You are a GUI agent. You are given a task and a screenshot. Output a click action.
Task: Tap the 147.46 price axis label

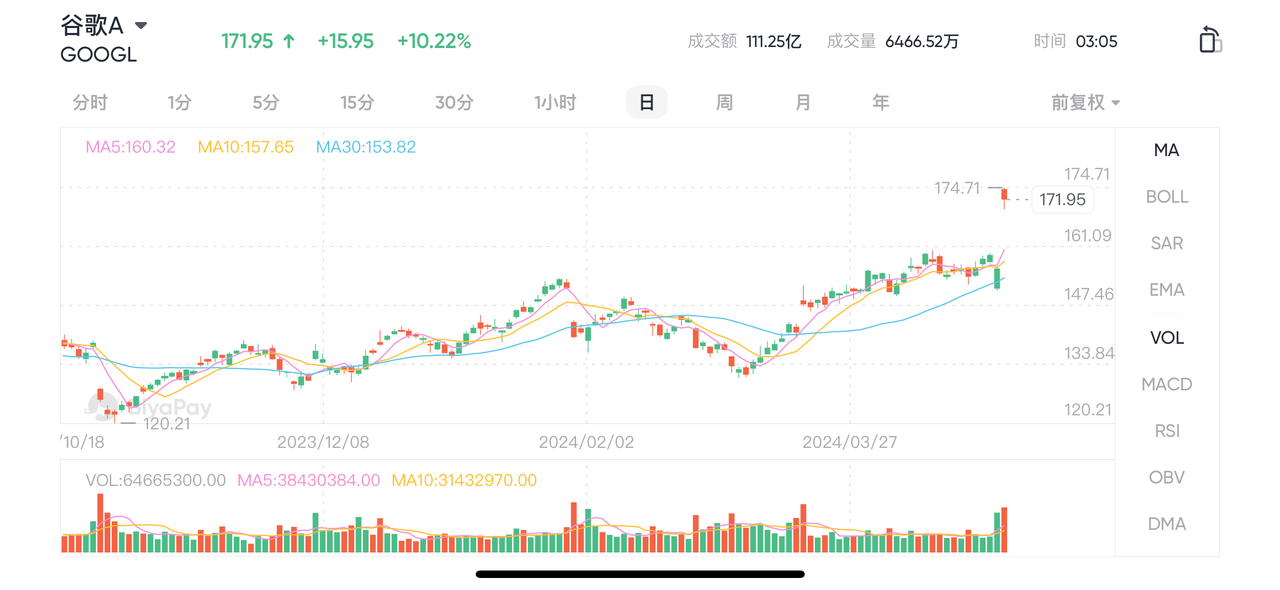click(1088, 294)
